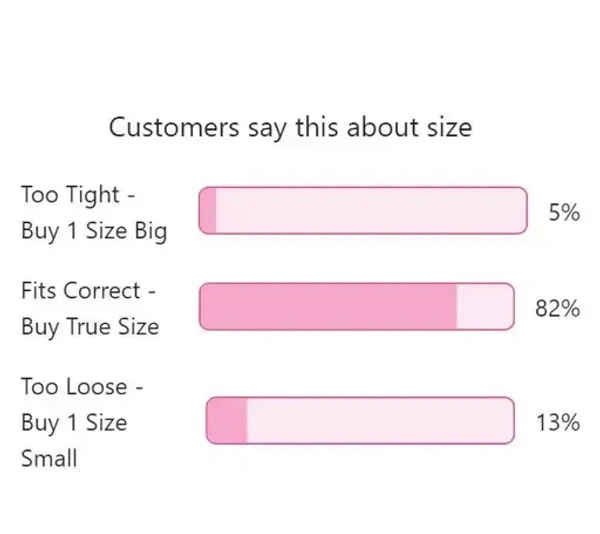Screen dimensions: 600x534
Task: Click the "Buy 1 Size Big" text
Action: click(x=94, y=231)
